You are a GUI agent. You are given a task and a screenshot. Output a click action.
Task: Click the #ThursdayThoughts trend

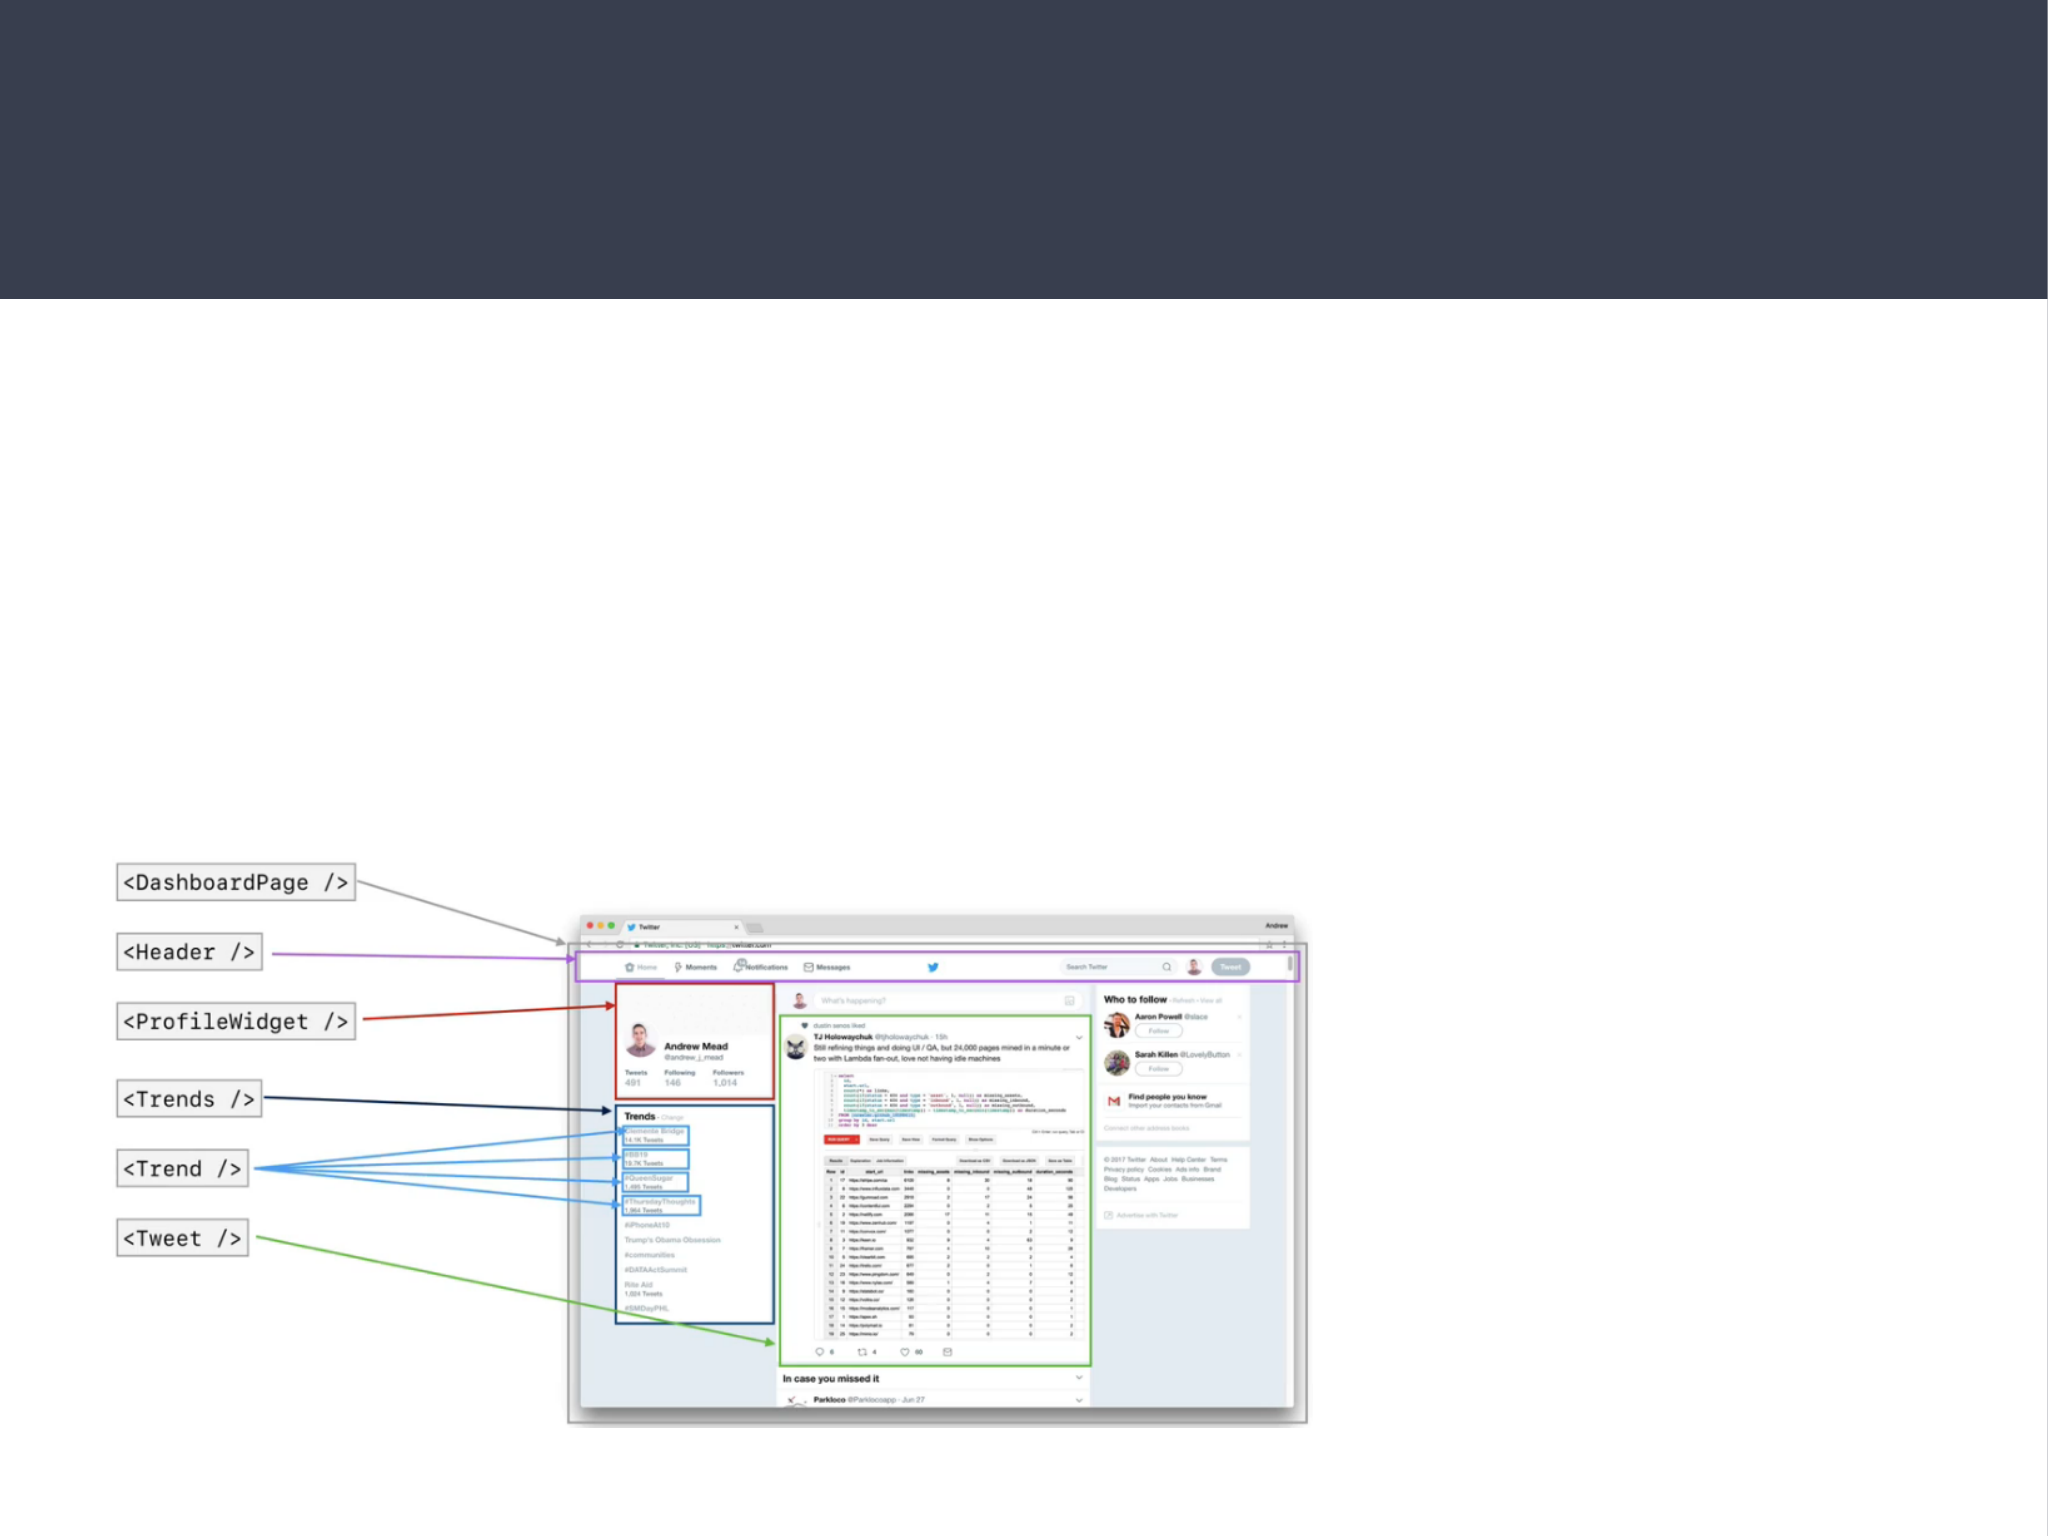[x=661, y=1202]
